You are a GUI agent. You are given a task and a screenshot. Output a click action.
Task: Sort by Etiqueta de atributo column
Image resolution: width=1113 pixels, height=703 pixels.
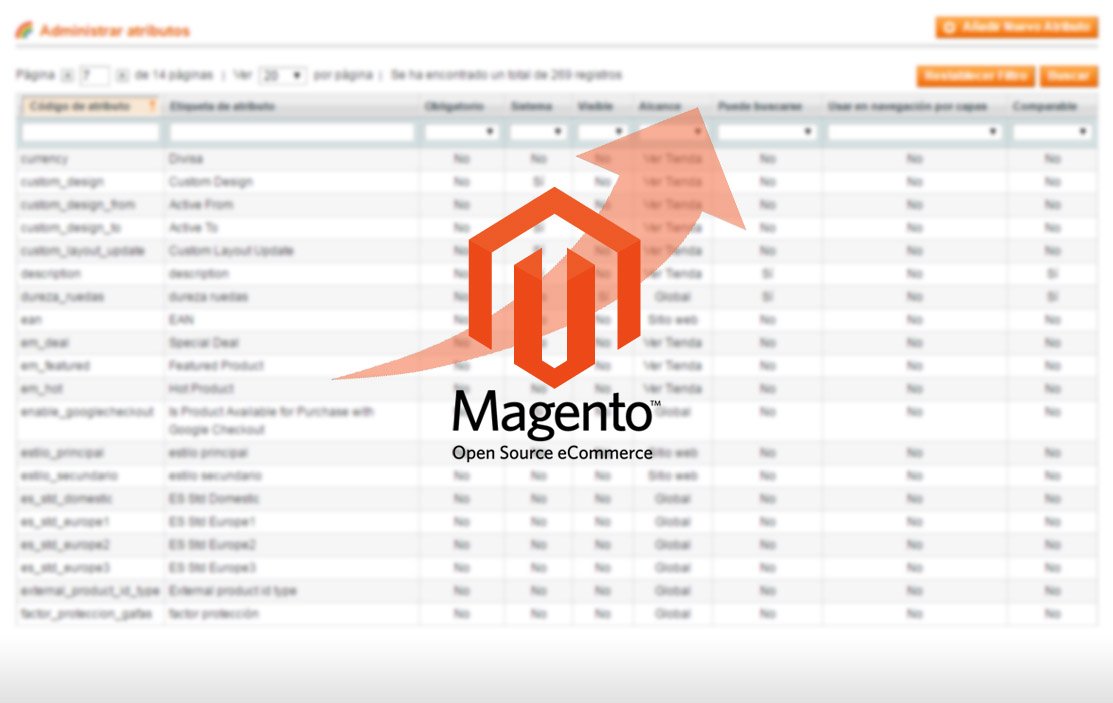pyautogui.click(x=222, y=107)
